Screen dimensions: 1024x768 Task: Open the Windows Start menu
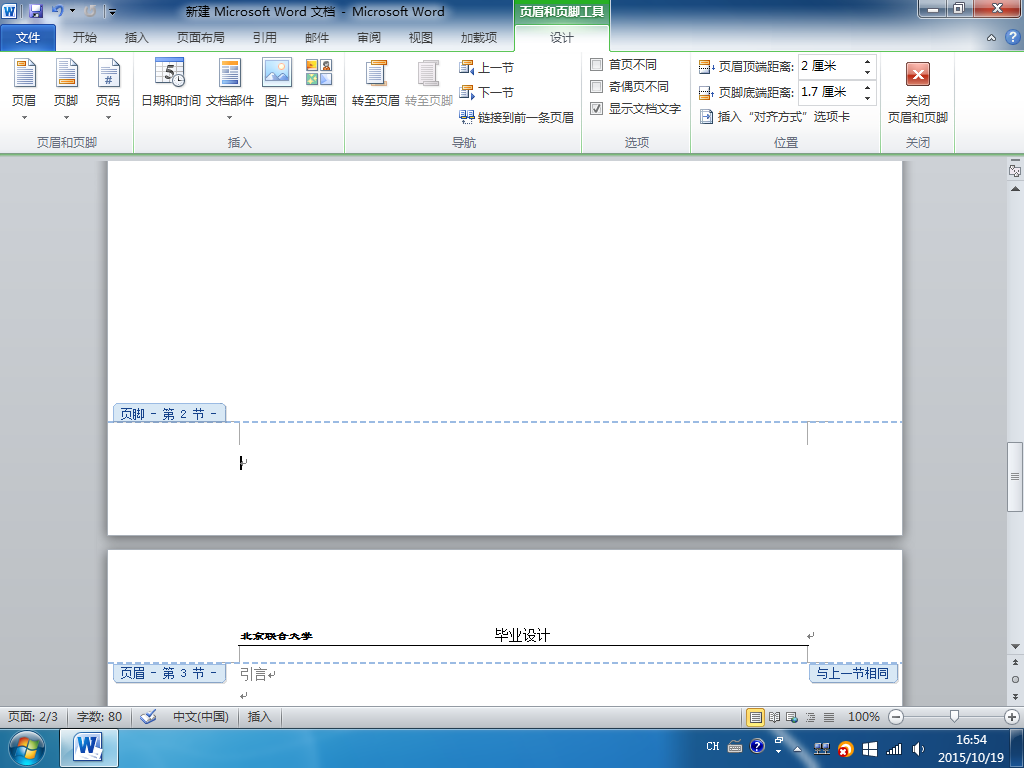click(x=27, y=748)
